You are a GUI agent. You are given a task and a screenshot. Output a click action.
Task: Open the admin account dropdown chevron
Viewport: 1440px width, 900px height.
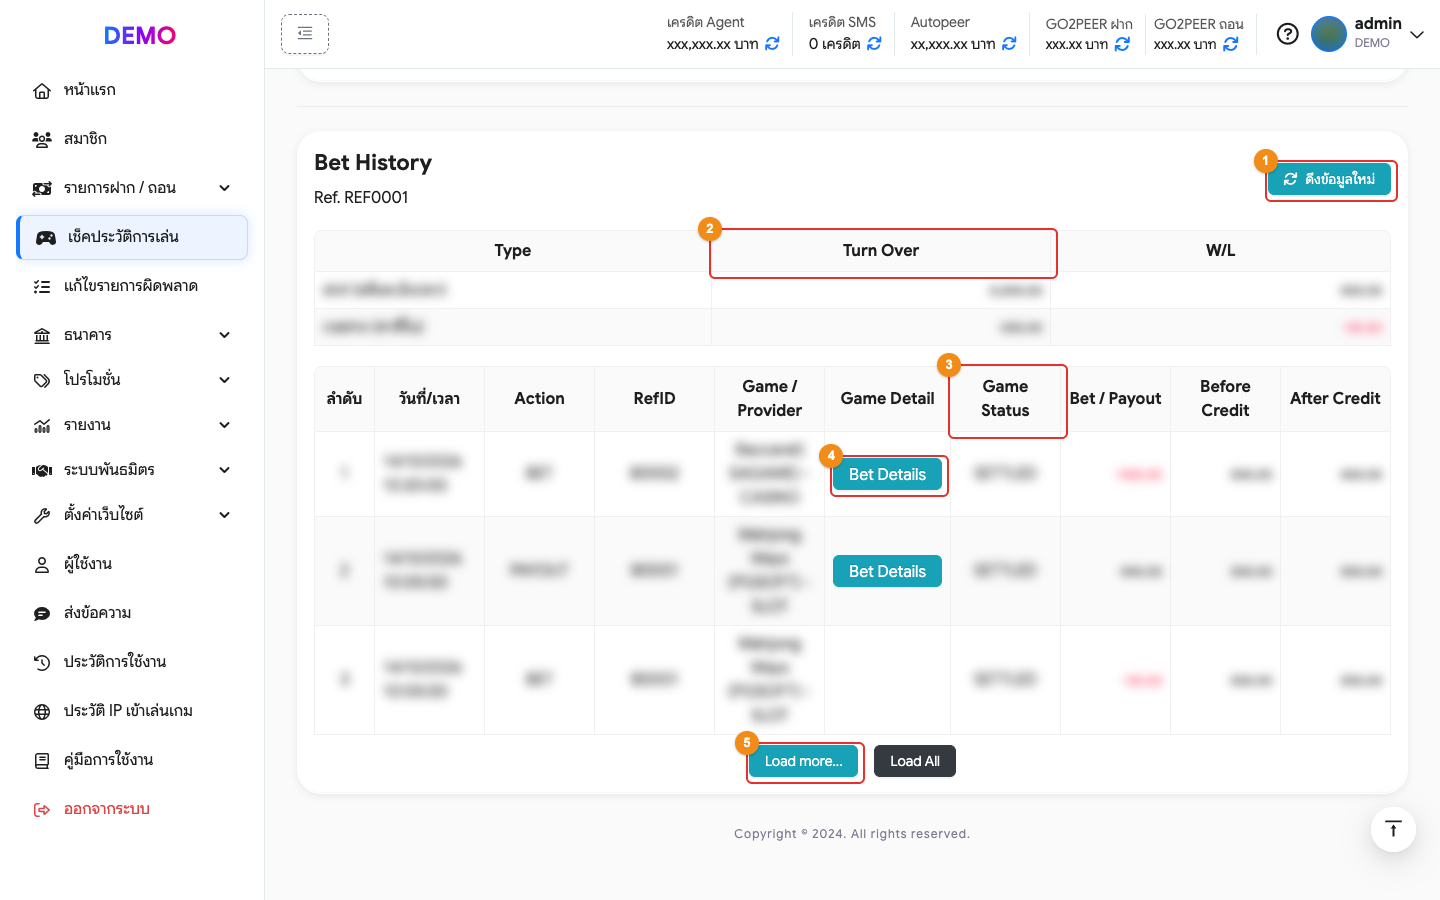(x=1417, y=34)
